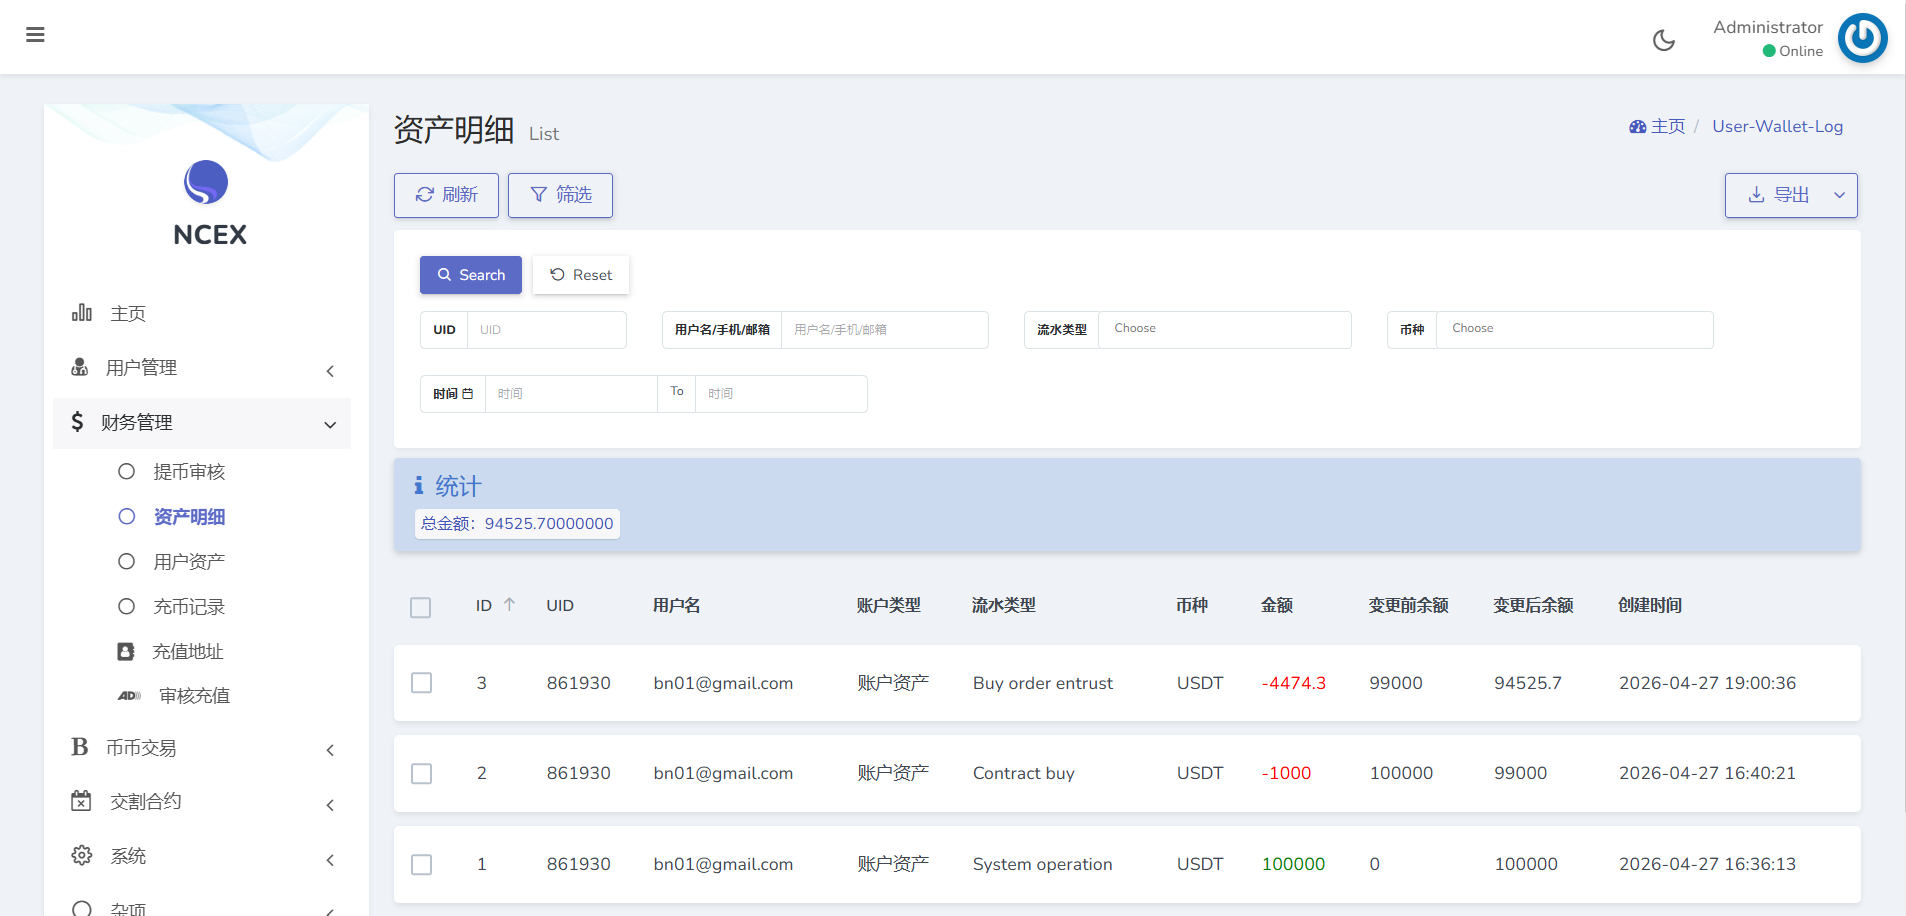Image resolution: width=1906 pixels, height=916 pixels.
Task: Toggle dark mode moon icon
Action: pyautogui.click(x=1663, y=40)
